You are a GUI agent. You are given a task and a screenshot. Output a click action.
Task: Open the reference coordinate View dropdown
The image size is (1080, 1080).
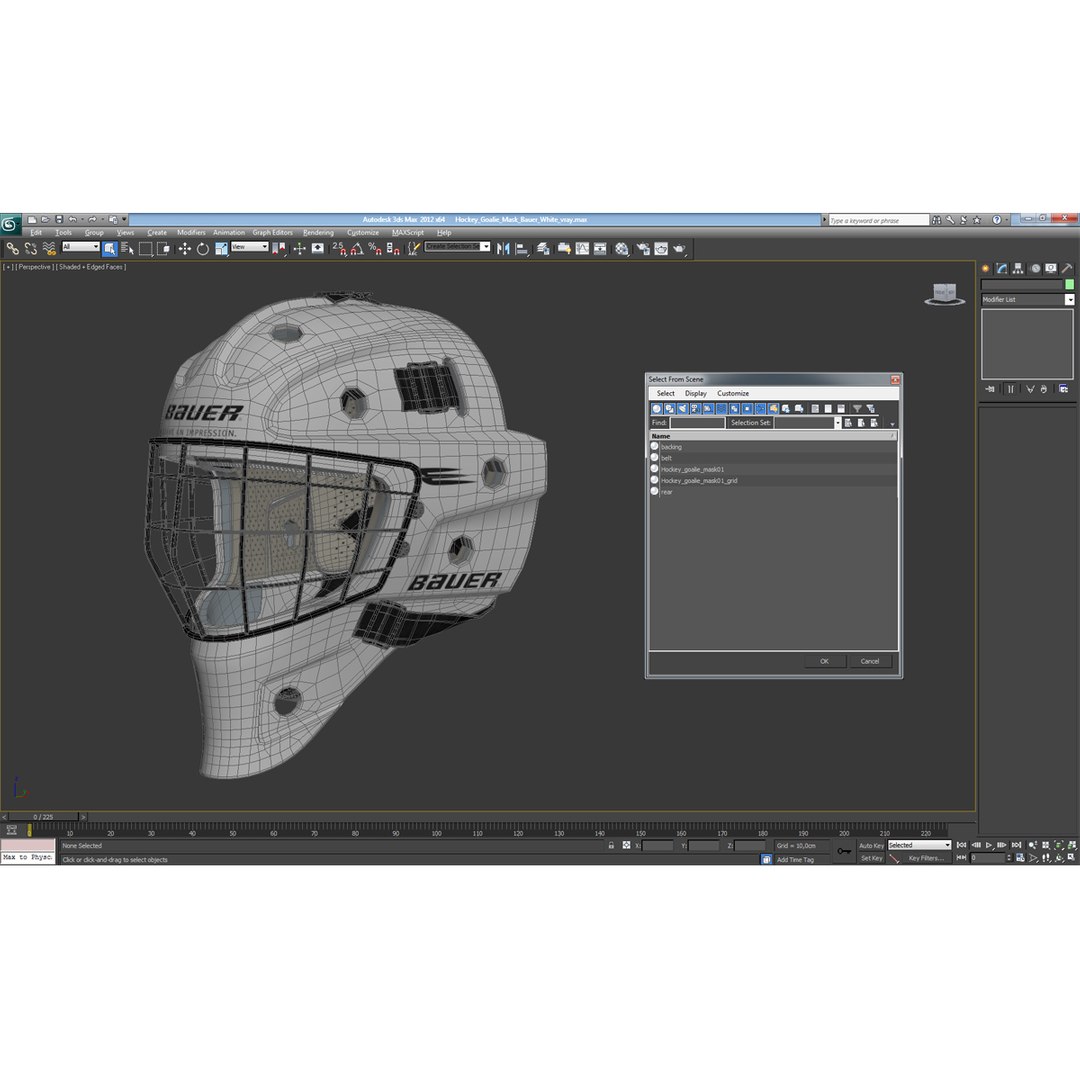(x=249, y=247)
